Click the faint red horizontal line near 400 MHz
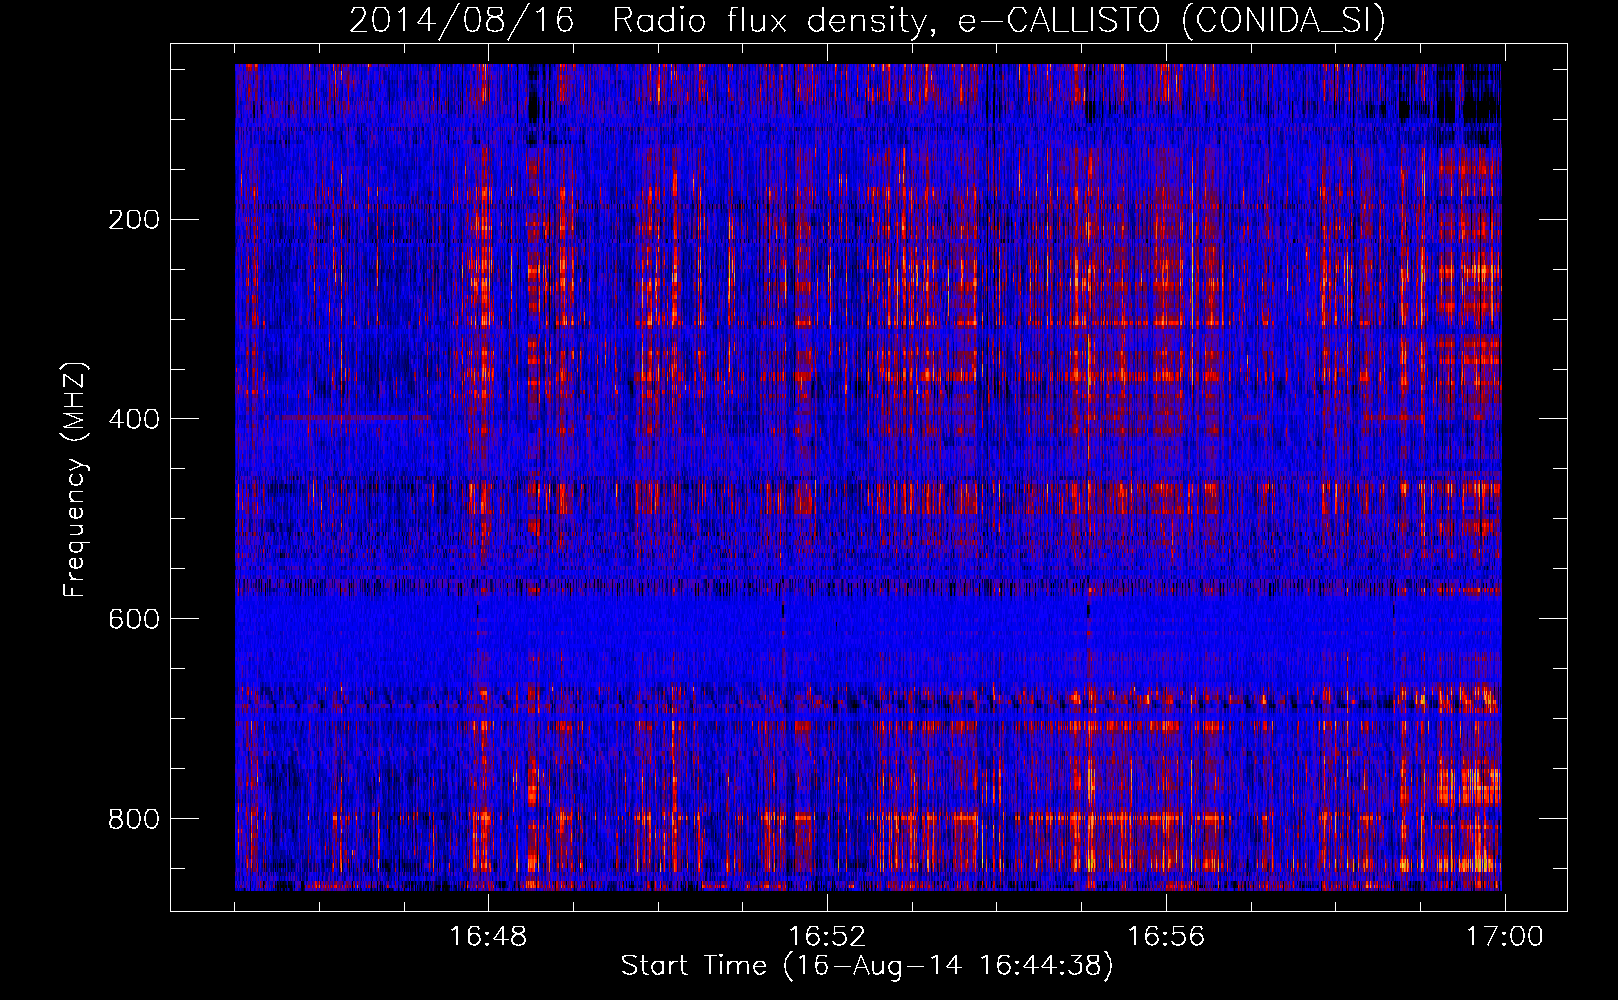The height and width of the screenshot is (1000, 1618). pos(352,416)
